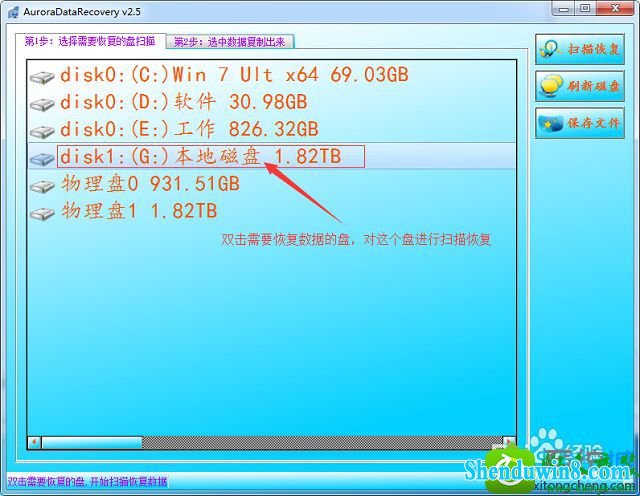Click the AuroraDataRecovery title bar app icon
The width and height of the screenshot is (640, 496).
click(x=13, y=11)
